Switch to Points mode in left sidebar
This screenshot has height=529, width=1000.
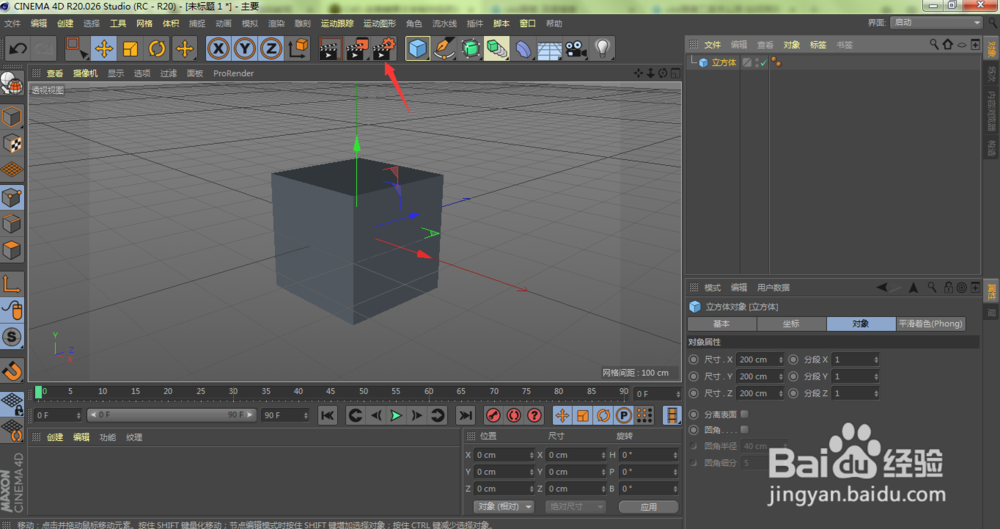(12, 198)
